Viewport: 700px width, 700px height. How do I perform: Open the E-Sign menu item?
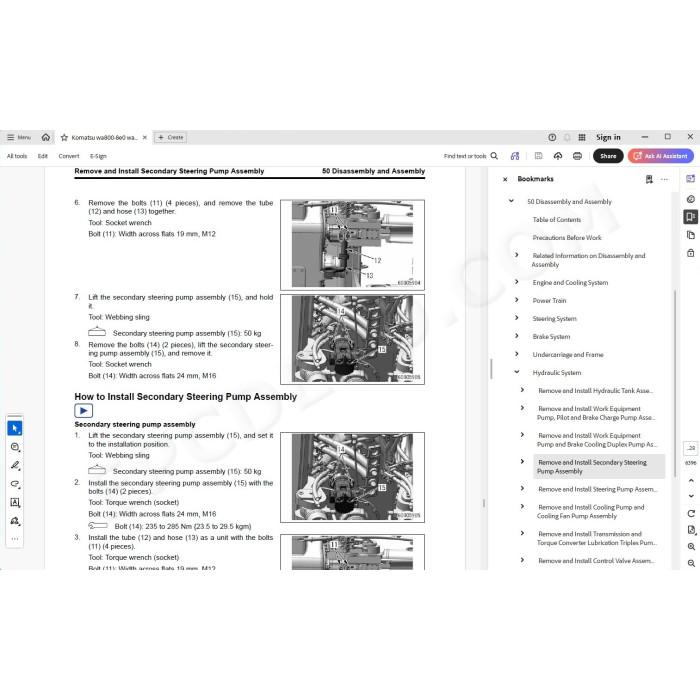click(98, 156)
